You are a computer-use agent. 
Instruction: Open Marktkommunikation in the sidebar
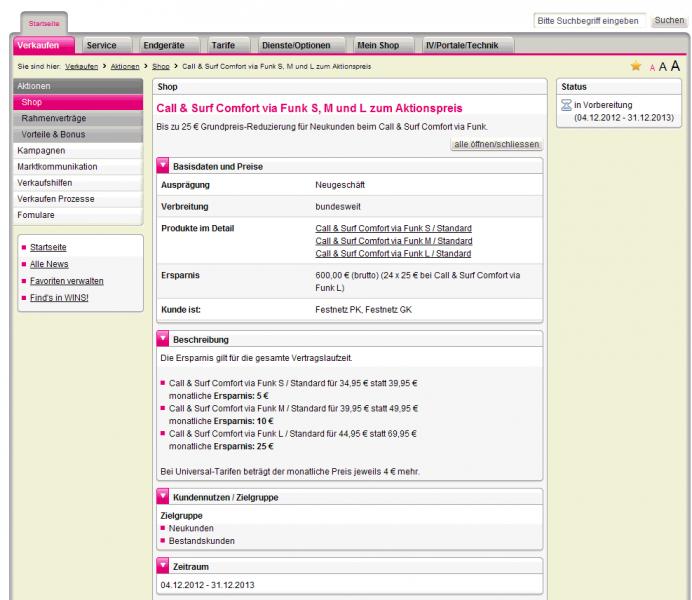[78, 166]
